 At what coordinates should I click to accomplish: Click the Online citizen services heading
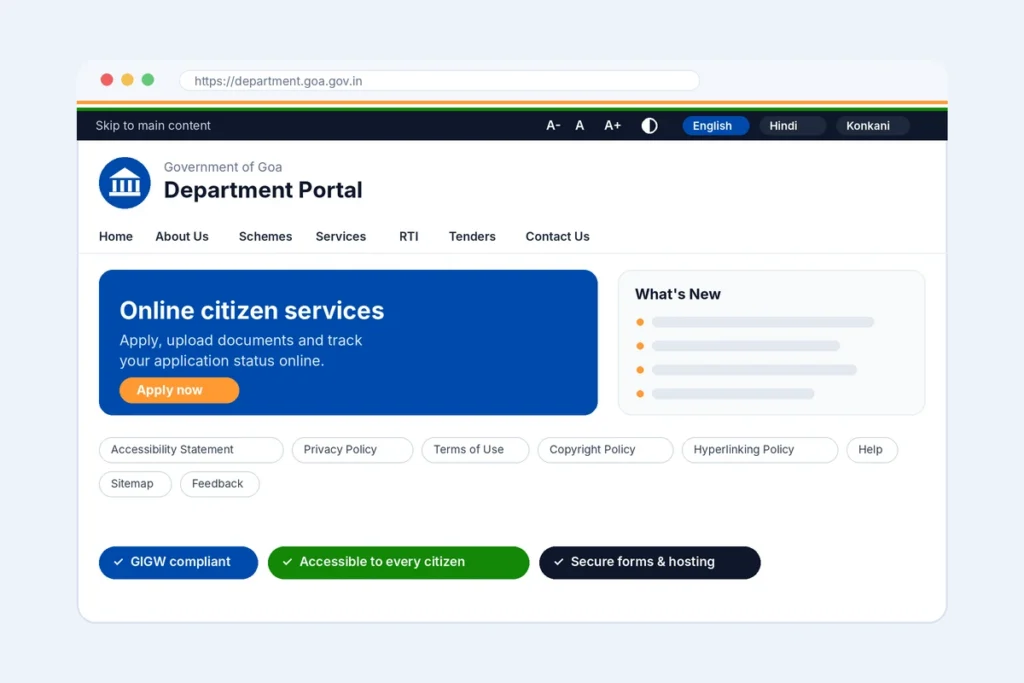click(x=251, y=311)
